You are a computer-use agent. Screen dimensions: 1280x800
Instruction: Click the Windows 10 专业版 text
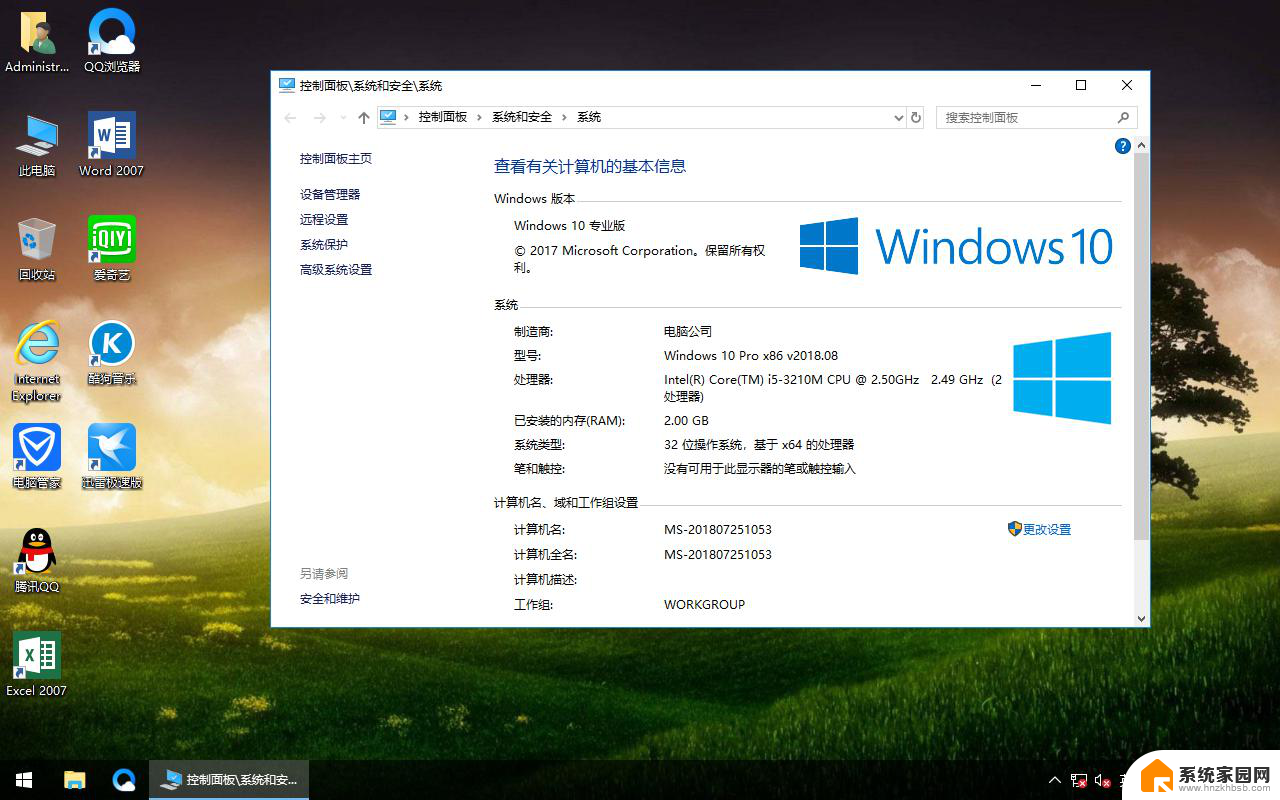point(569,226)
